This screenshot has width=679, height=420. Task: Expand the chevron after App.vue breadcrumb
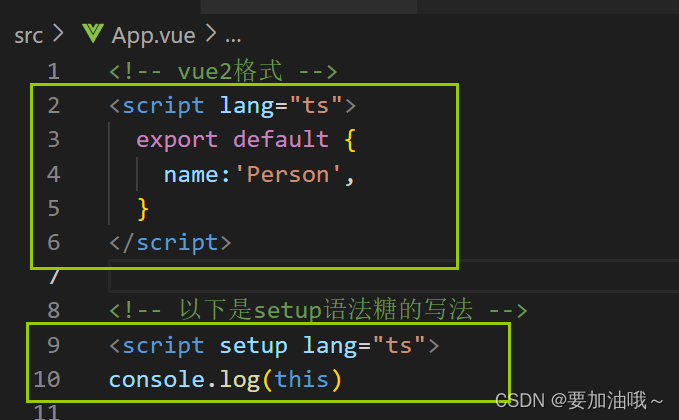[x=210, y=33]
